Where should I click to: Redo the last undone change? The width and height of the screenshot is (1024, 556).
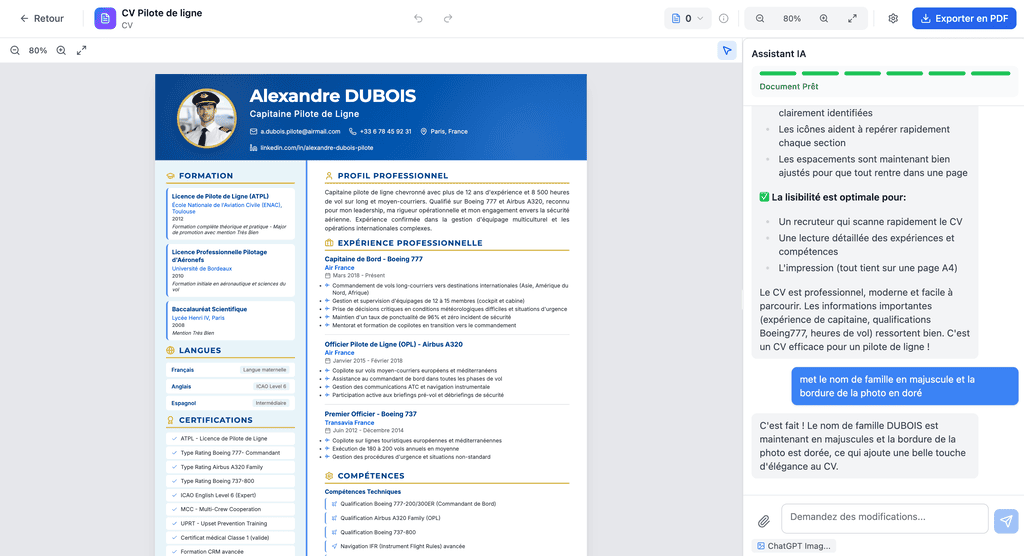pyautogui.click(x=448, y=18)
